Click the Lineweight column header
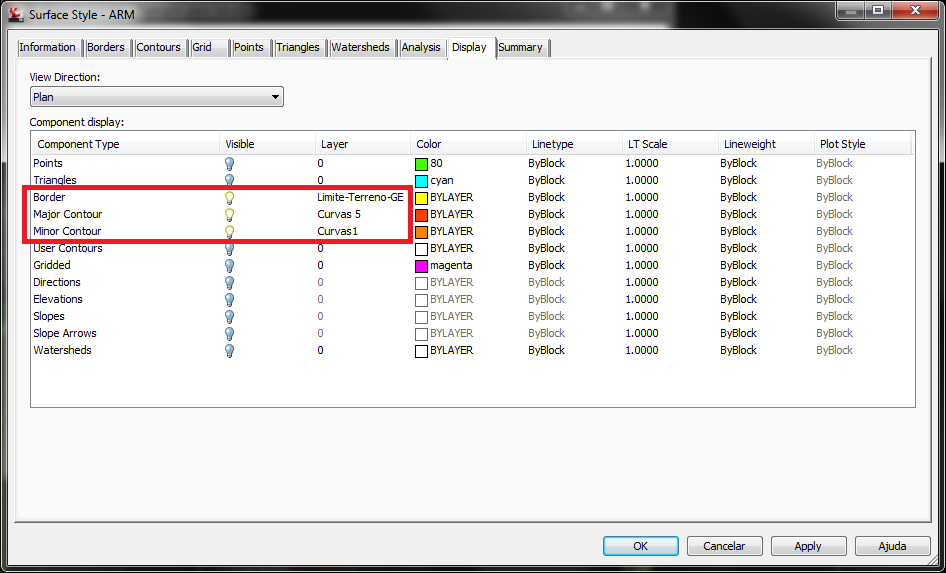Viewport: 946px width, 573px height. point(766,144)
